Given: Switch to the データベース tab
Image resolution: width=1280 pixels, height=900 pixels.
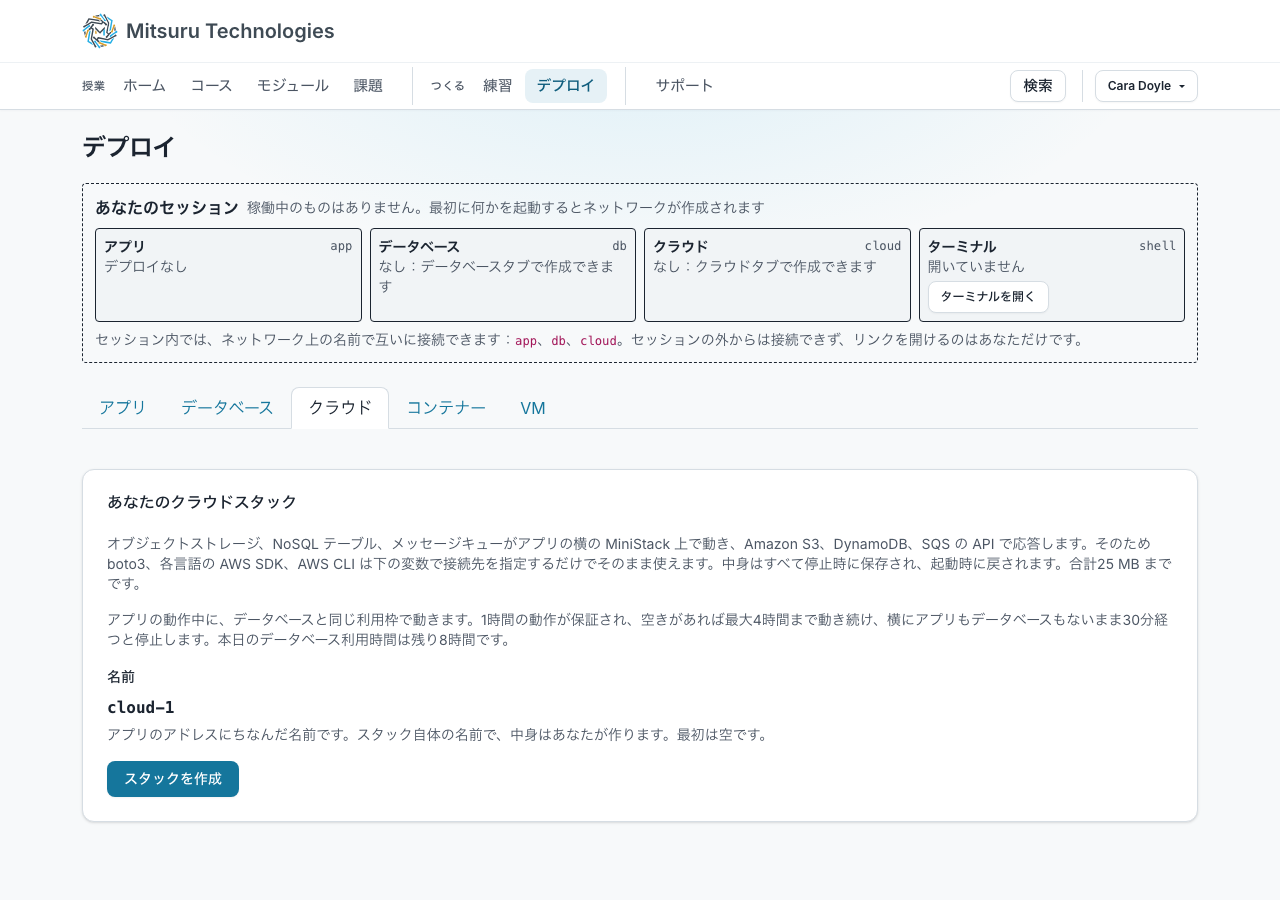Looking at the screenshot, I should pyautogui.click(x=227, y=408).
